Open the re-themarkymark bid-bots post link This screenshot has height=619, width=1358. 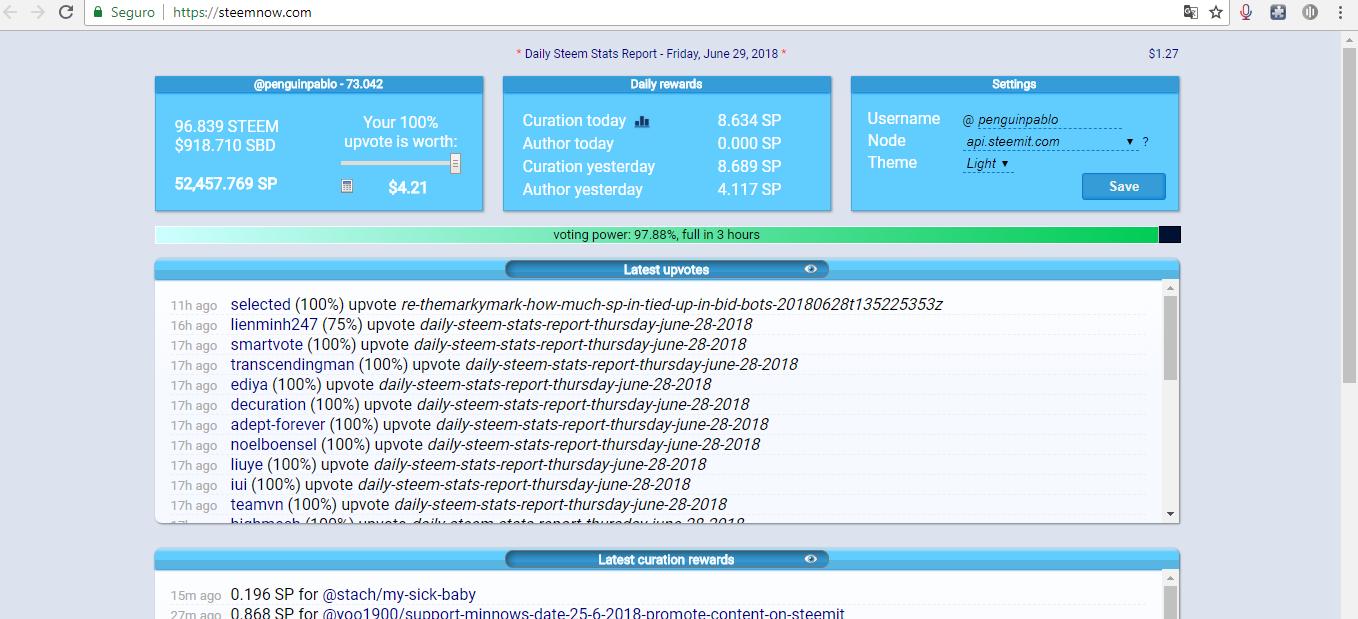pyautogui.click(x=672, y=304)
